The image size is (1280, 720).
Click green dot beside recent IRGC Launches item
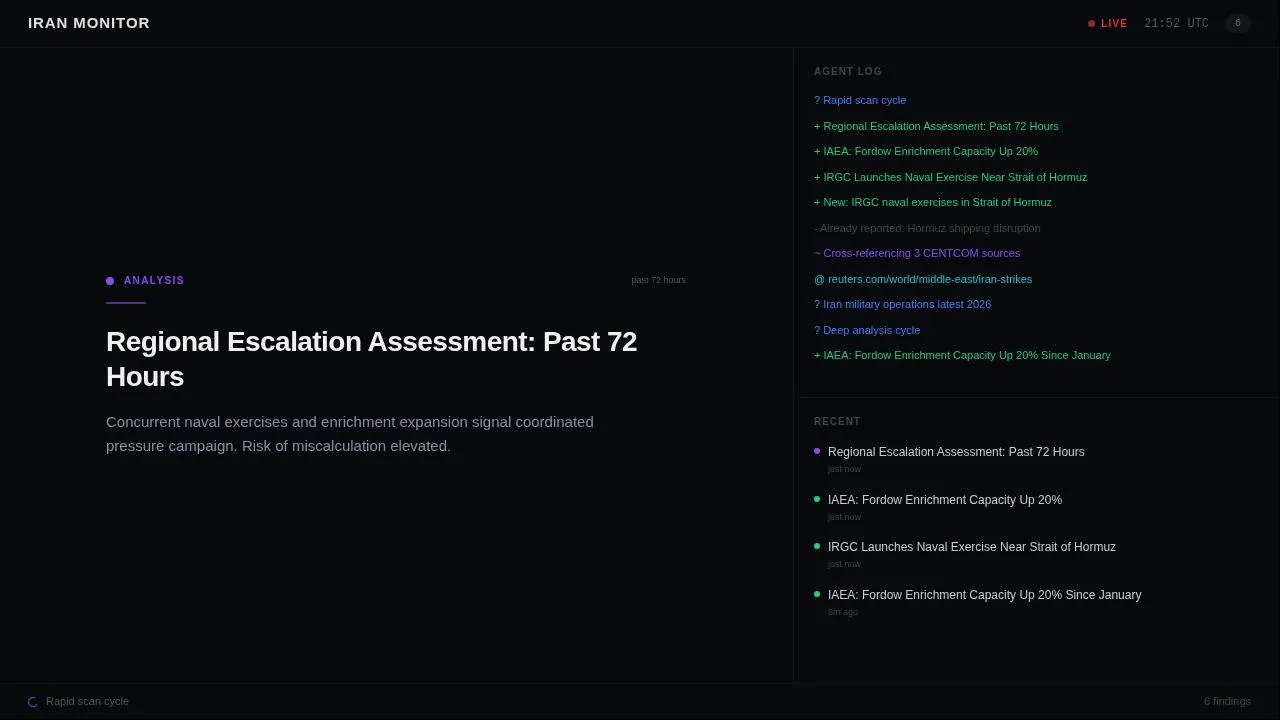pyautogui.click(x=817, y=546)
